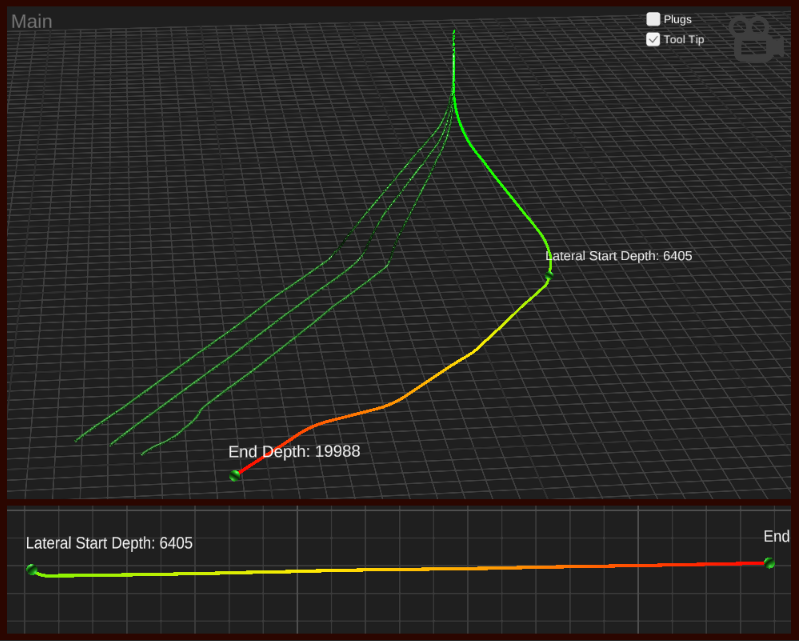Click the red section of the profile line
Viewport: 799px width, 641px height.
pyautogui.click(x=690, y=565)
